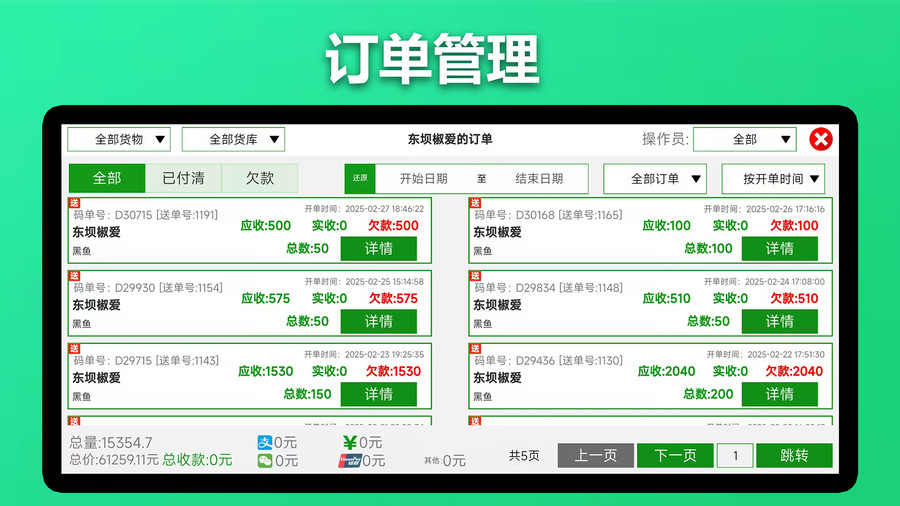The height and width of the screenshot is (506, 900).
Task: Click the UnionPay card icon
Action: (x=348, y=461)
